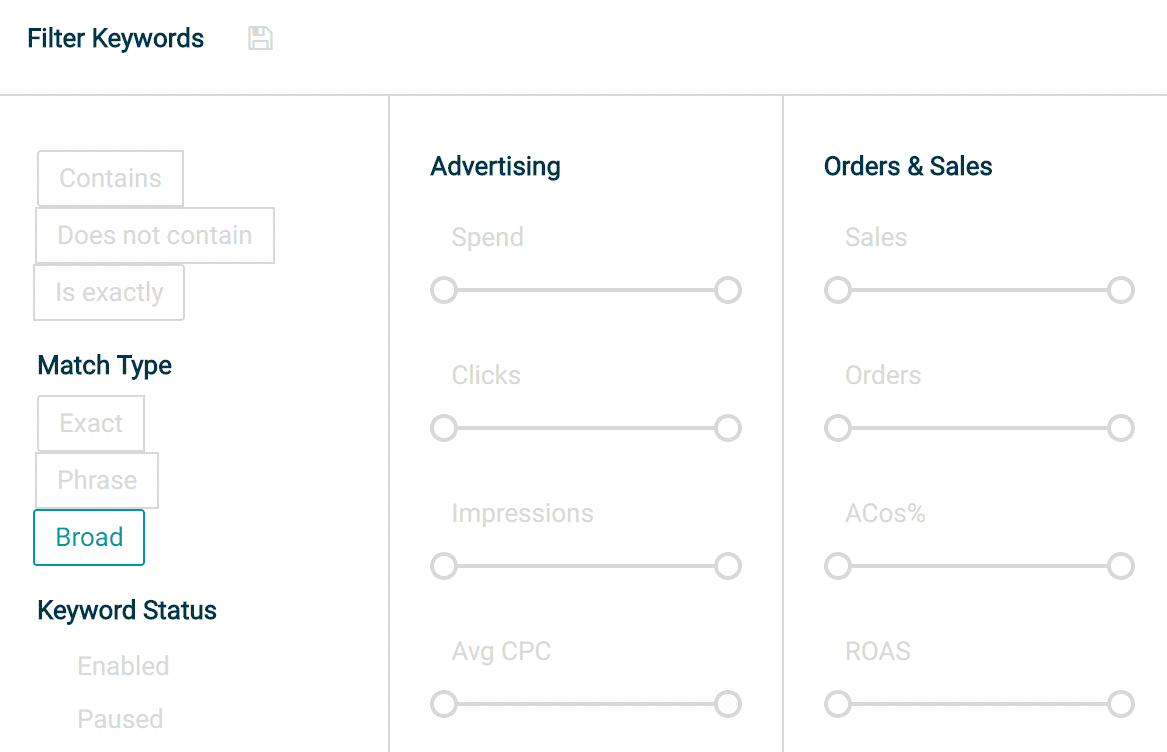The image size is (1167, 752).
Task: Click the Orders slider maximum handle
Action: 1121,428
